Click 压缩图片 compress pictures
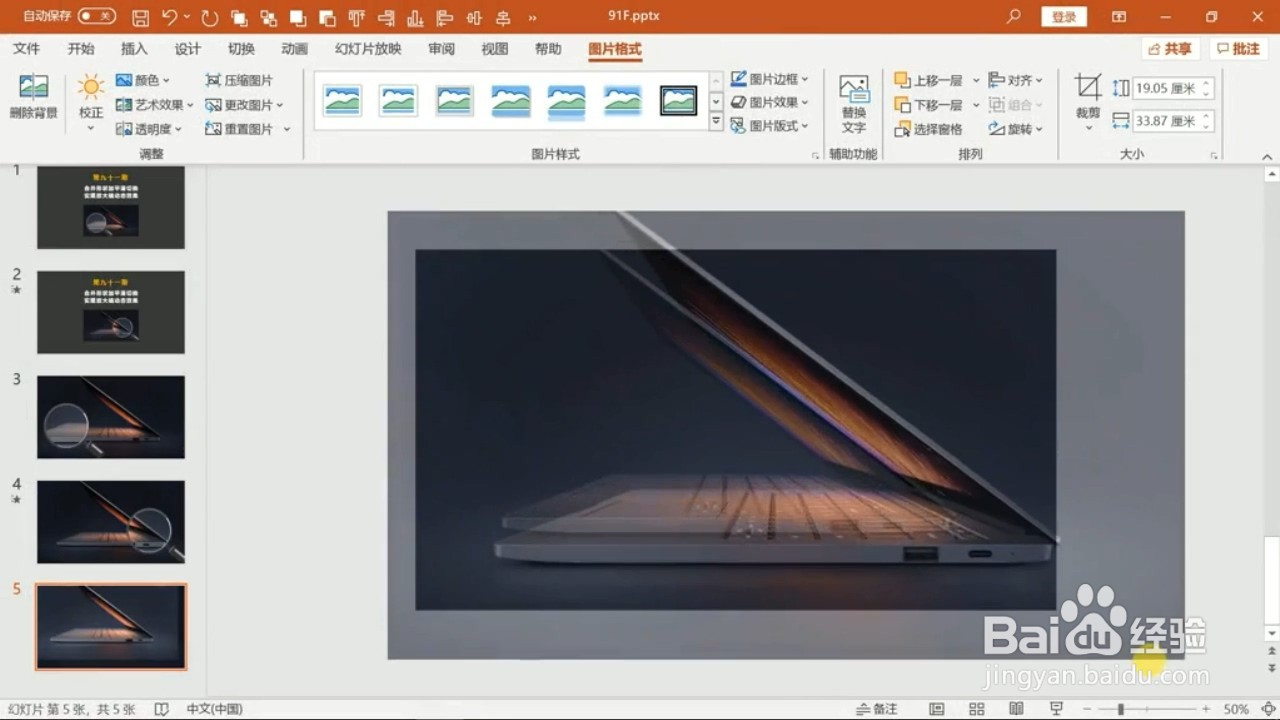Image resolution: width=1280 pixels, height=720 pixels. pyautogui.click(x=239, y=80)
